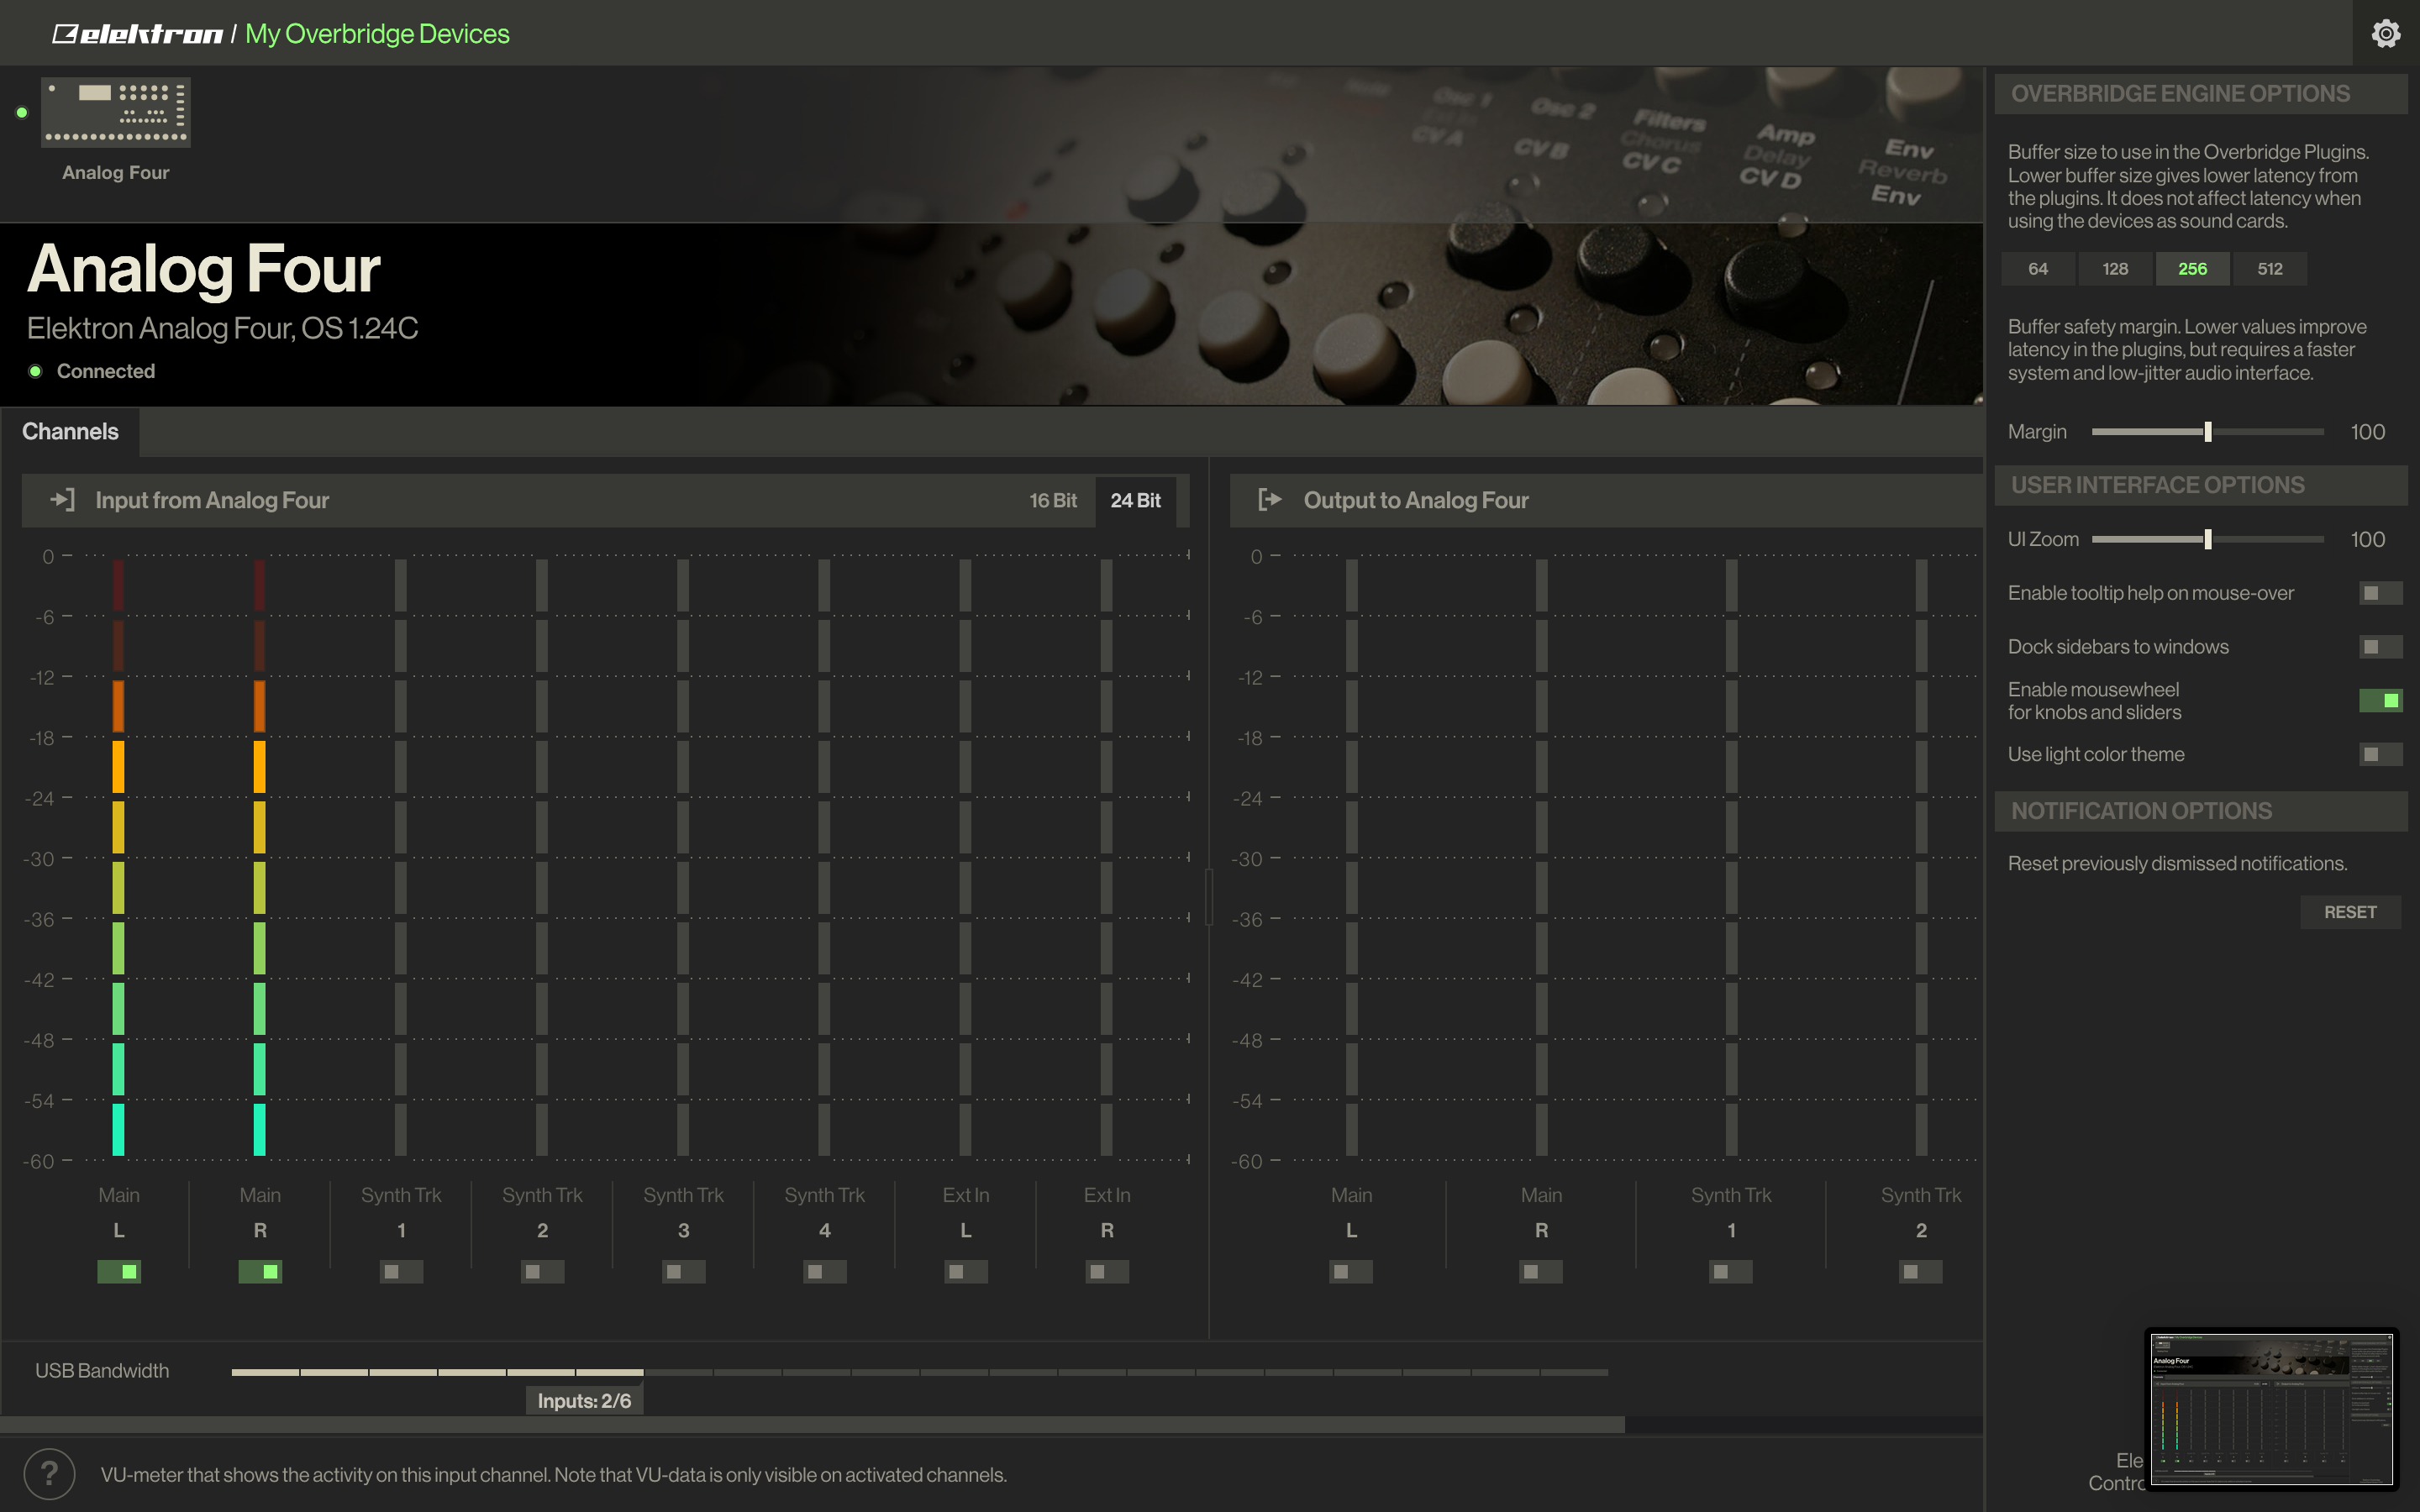The width and height of the screenshot is (2420, 1512).
Task: Toggle Dock sidebars to windows
Action: 2380,647
